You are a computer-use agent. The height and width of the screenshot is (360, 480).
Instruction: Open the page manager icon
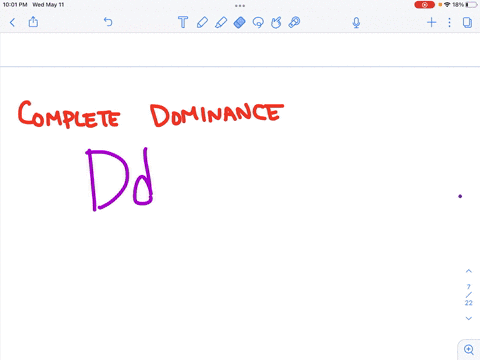point(467,22)
